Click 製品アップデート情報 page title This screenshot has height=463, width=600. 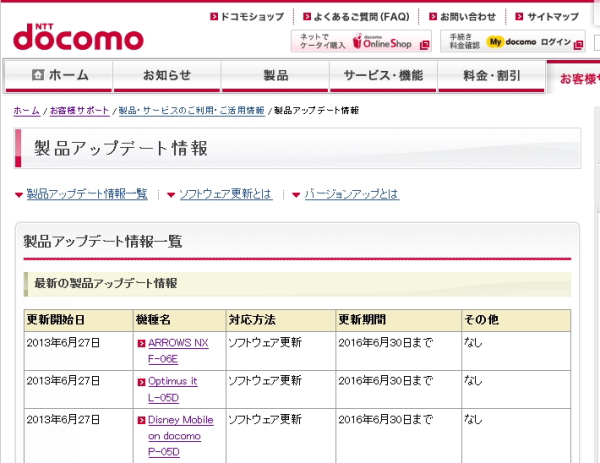coord(121,148)
